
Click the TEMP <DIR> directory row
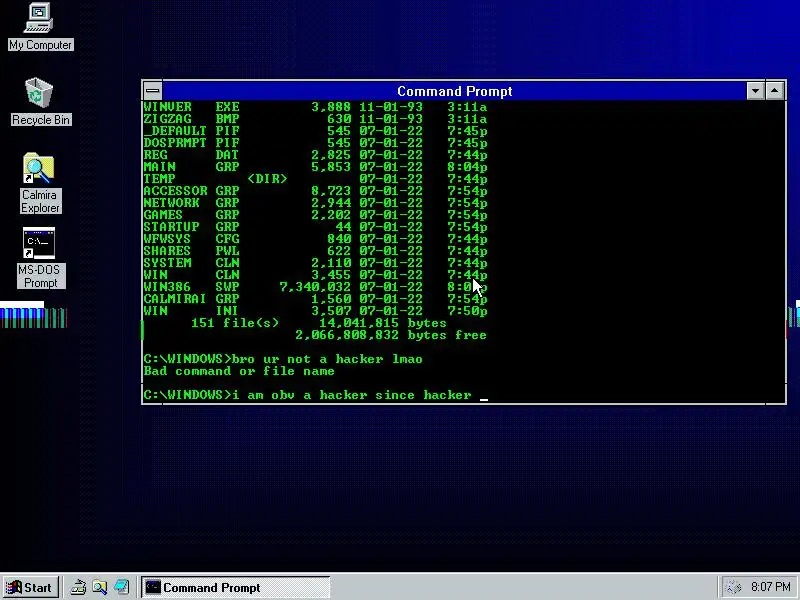tap(315, 179)
